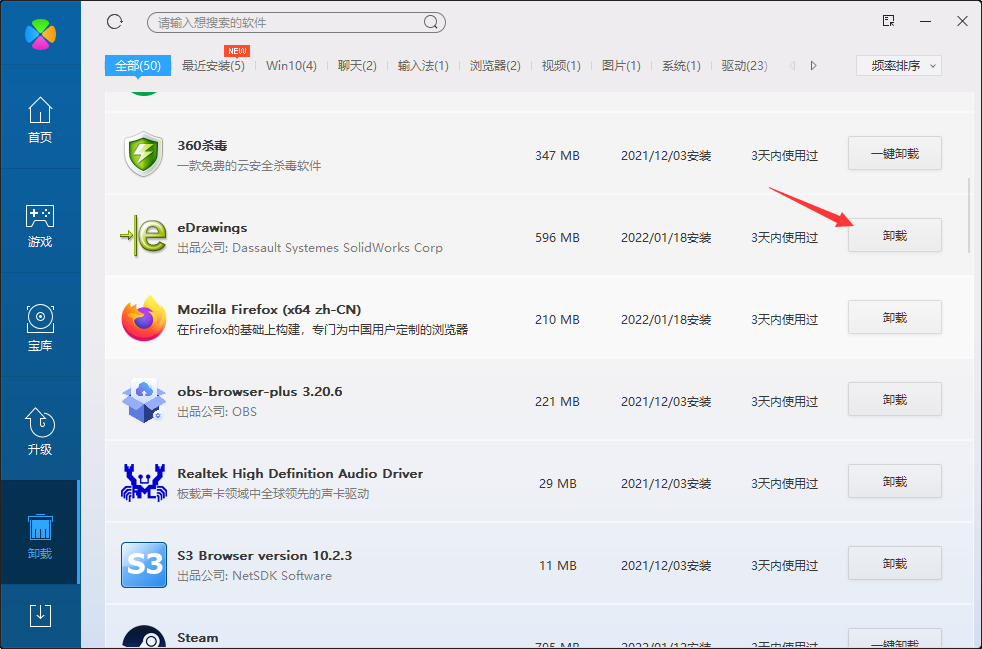The width and height of the screenshot is (982, 649).
Task: Click the 出品公司: OBS publisher text
Action: (217, 412)
